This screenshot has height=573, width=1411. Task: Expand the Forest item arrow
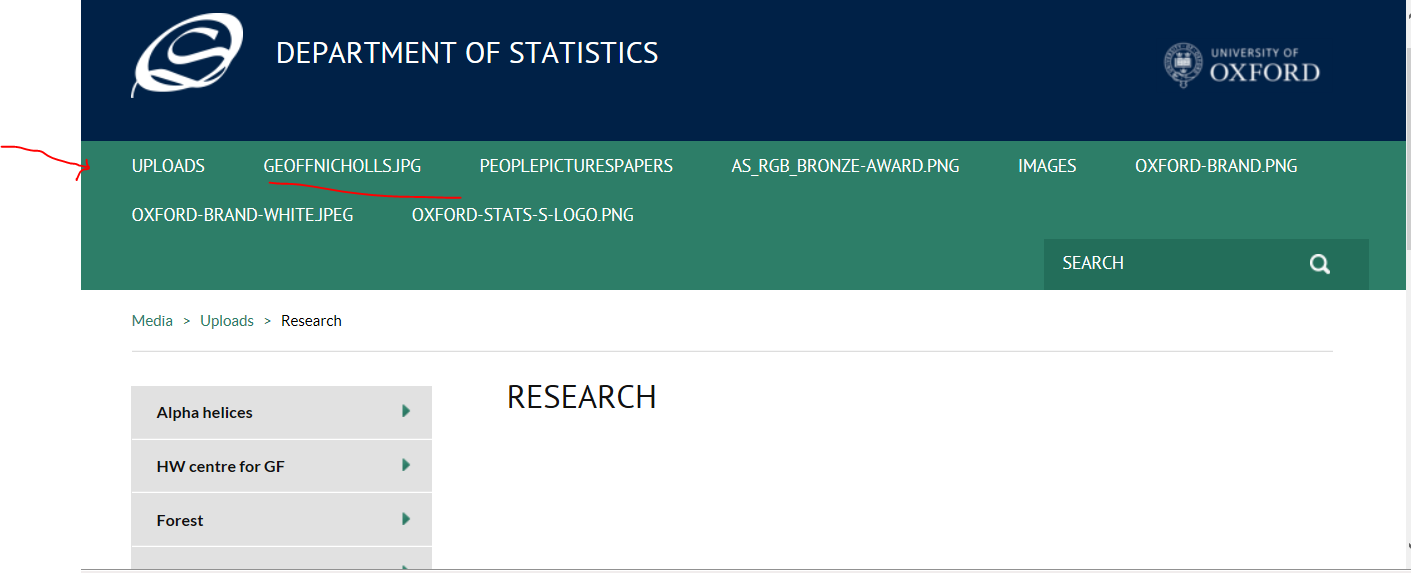[x=406, y=519]
